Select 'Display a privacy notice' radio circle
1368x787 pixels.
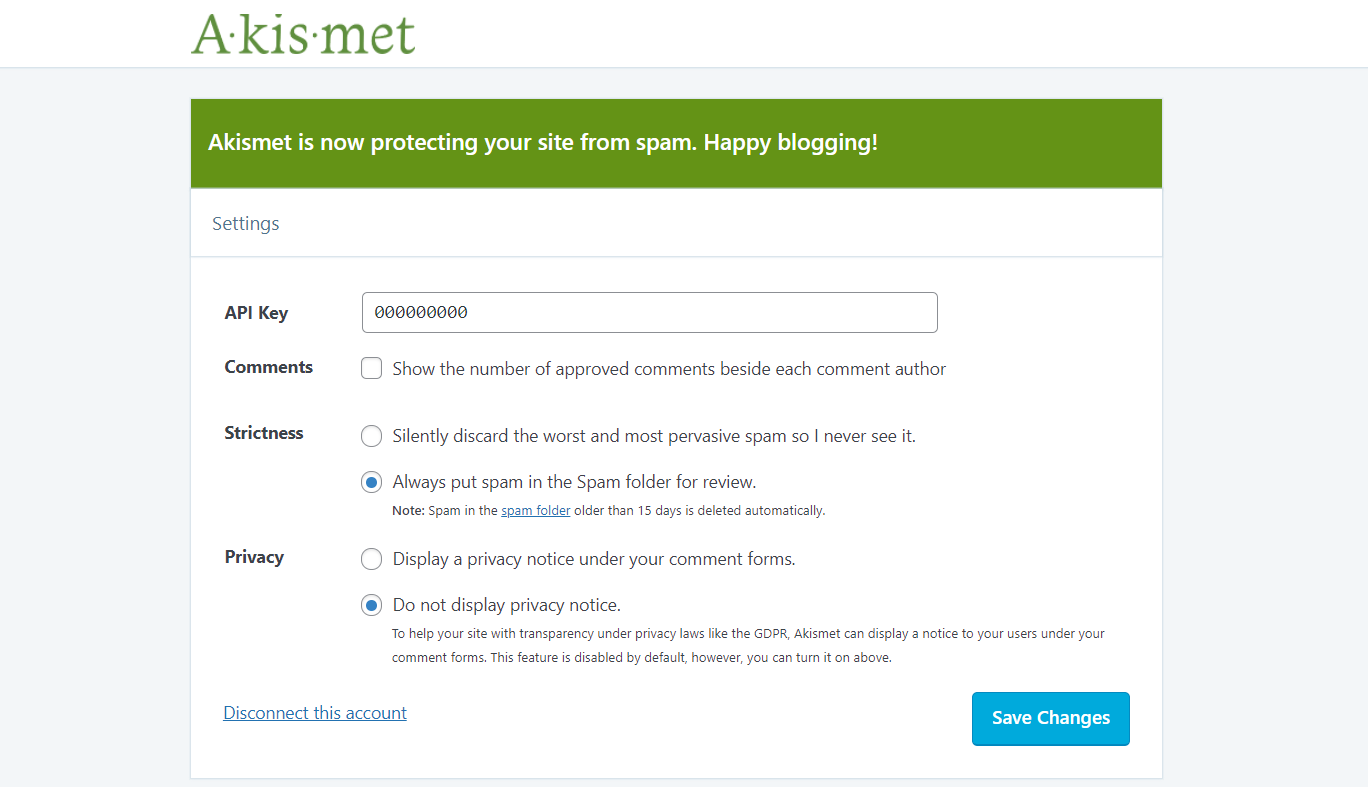coord(372,559)
